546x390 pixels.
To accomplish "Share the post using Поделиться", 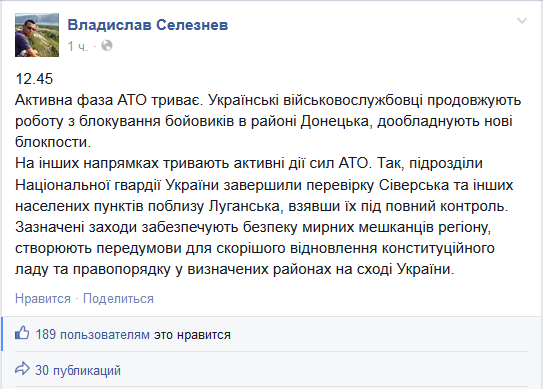I will click(118, 299).
